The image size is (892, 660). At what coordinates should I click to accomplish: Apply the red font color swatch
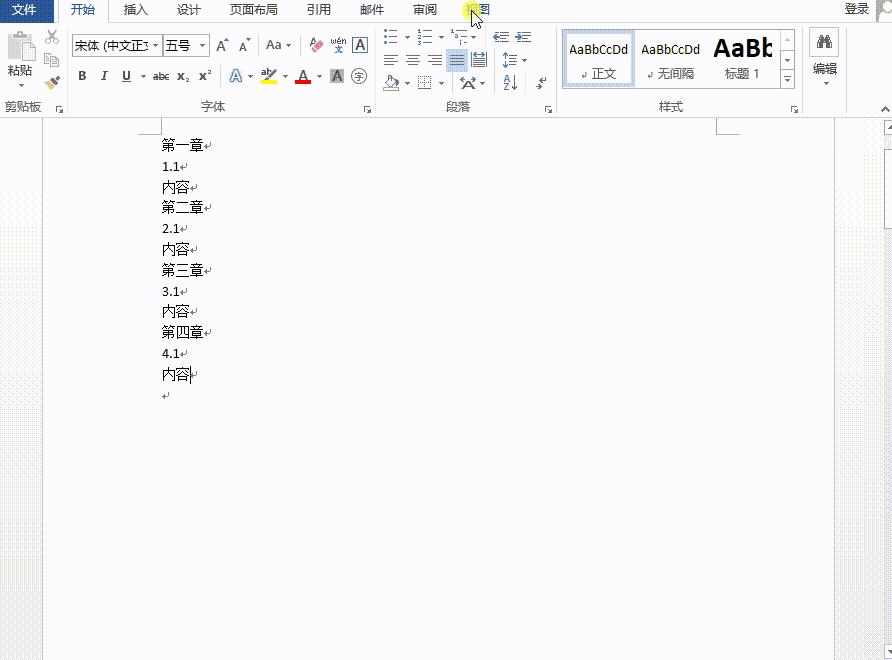pyautogui.click(x=303, y=76)
